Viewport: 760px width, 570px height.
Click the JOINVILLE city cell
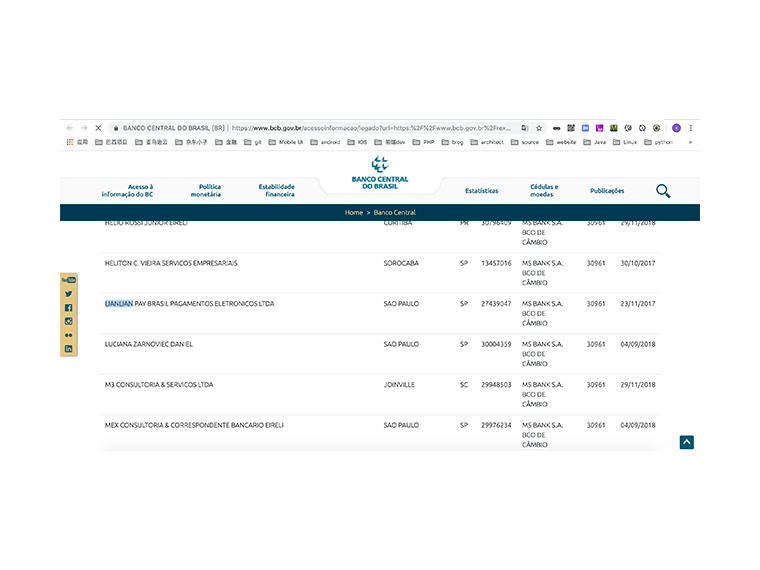pos(399,385)
